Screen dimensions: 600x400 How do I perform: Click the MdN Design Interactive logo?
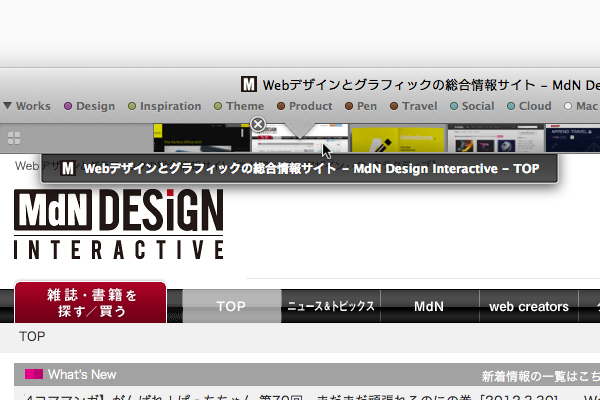pos(119,224)
